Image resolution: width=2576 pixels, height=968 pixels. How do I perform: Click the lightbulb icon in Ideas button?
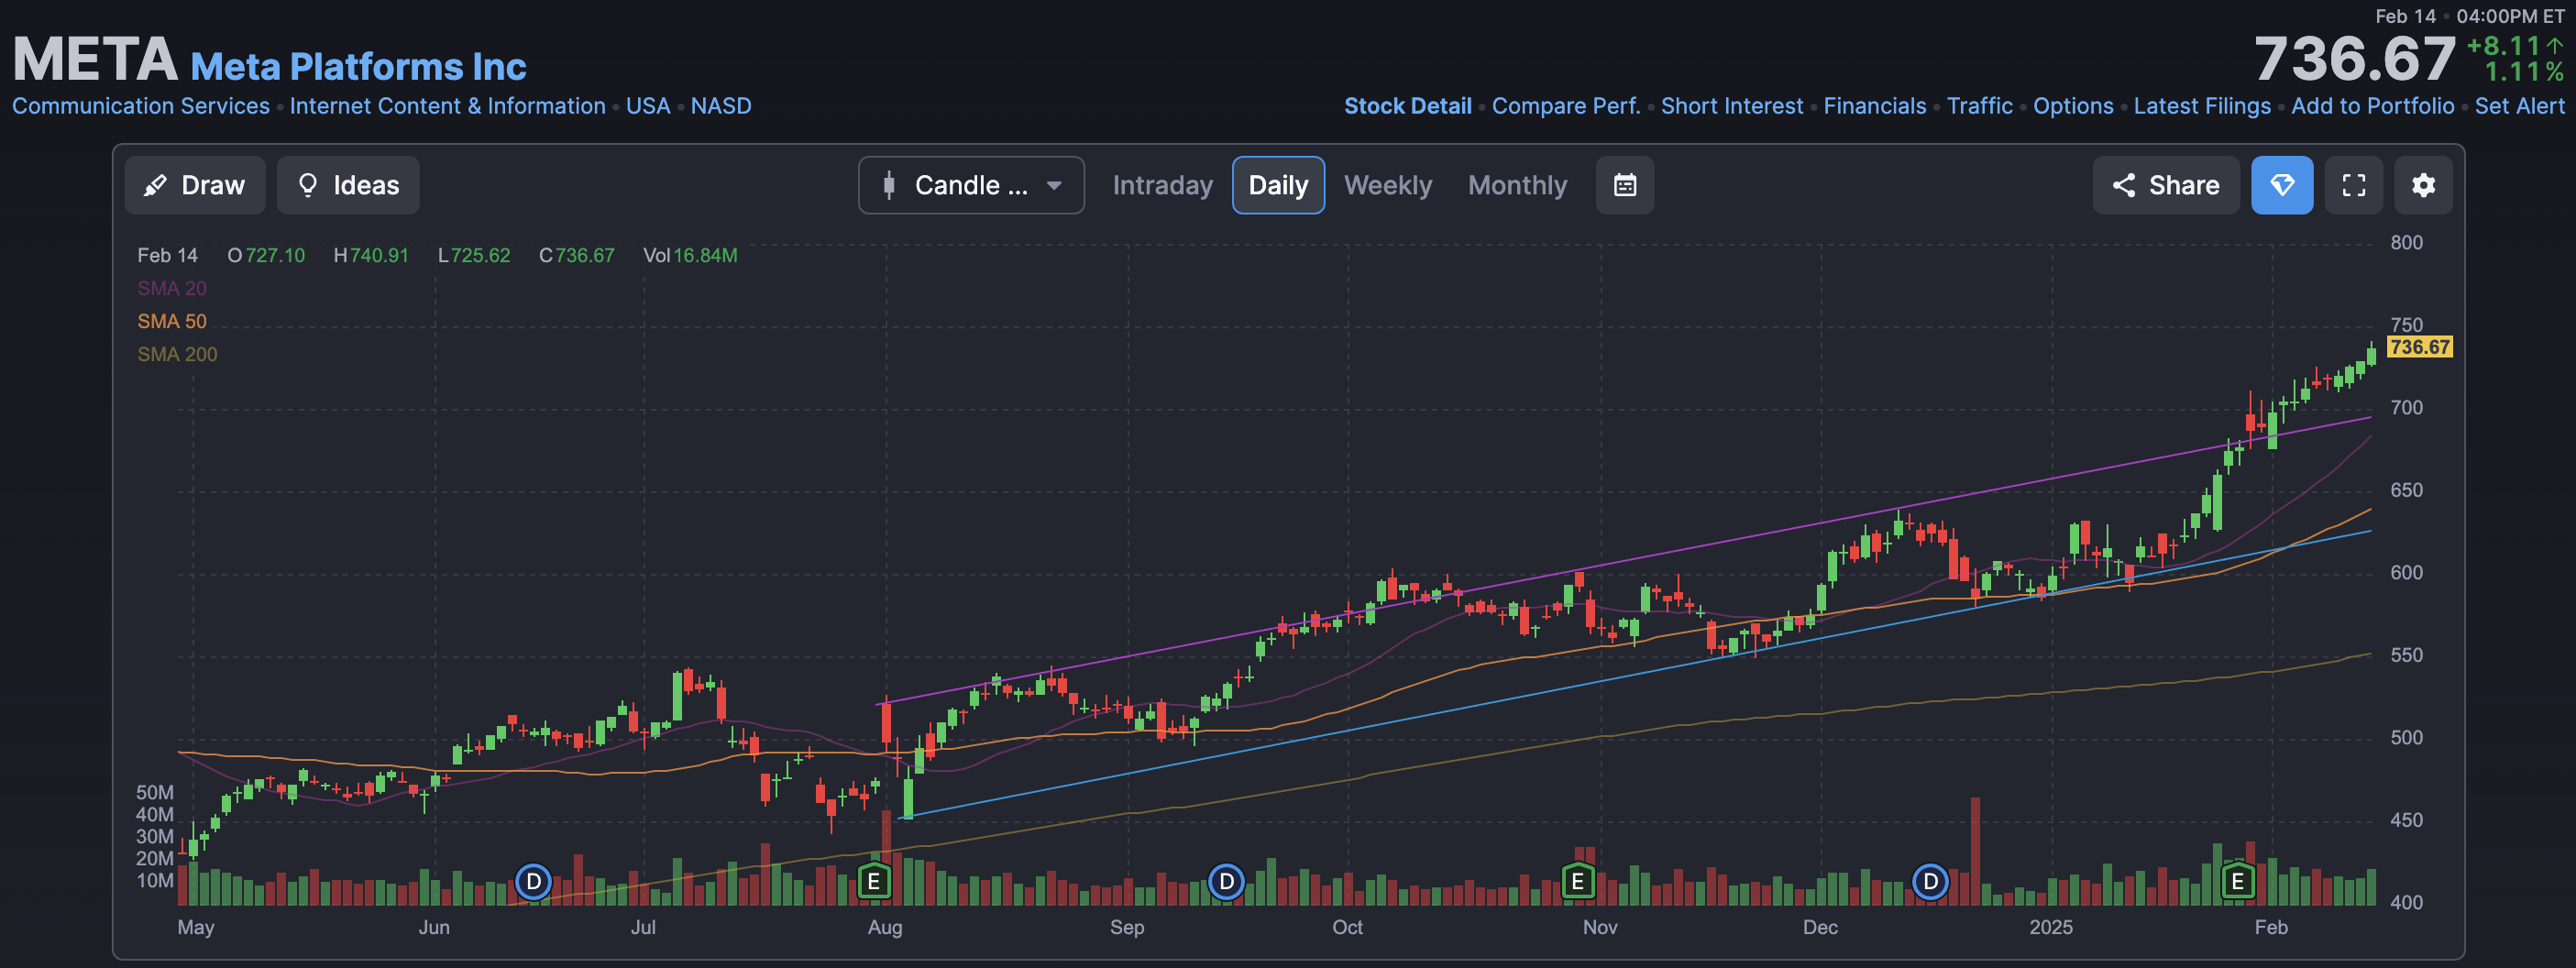pyautogui.click(x=308, y=185)
